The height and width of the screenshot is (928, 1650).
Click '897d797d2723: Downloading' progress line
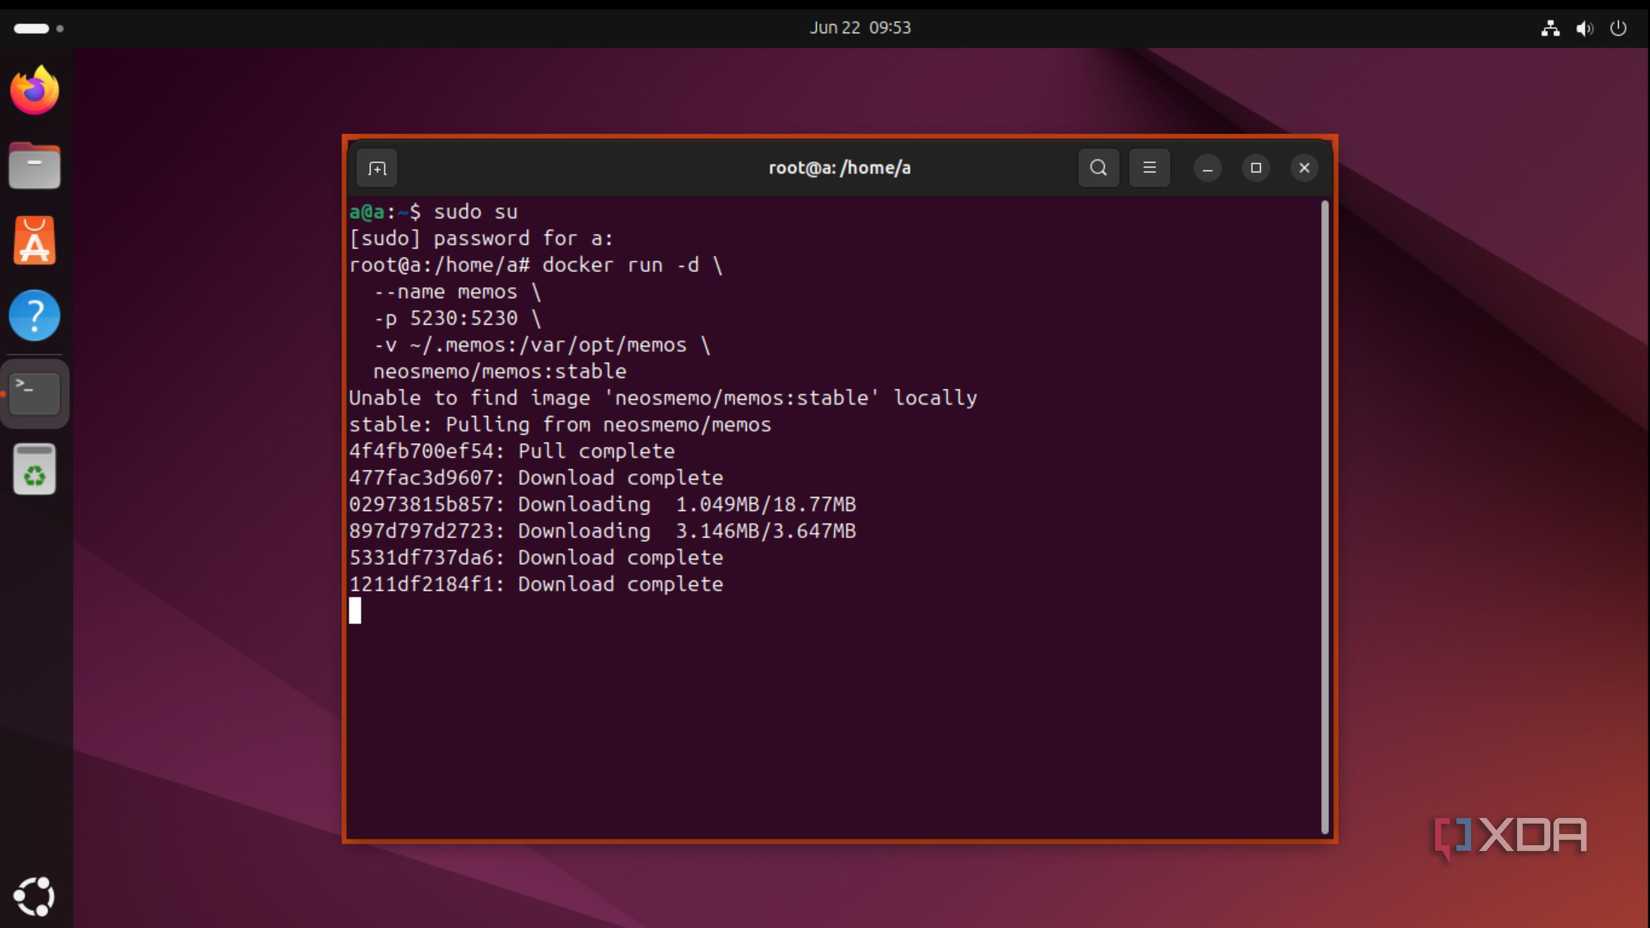click(602, 531)
